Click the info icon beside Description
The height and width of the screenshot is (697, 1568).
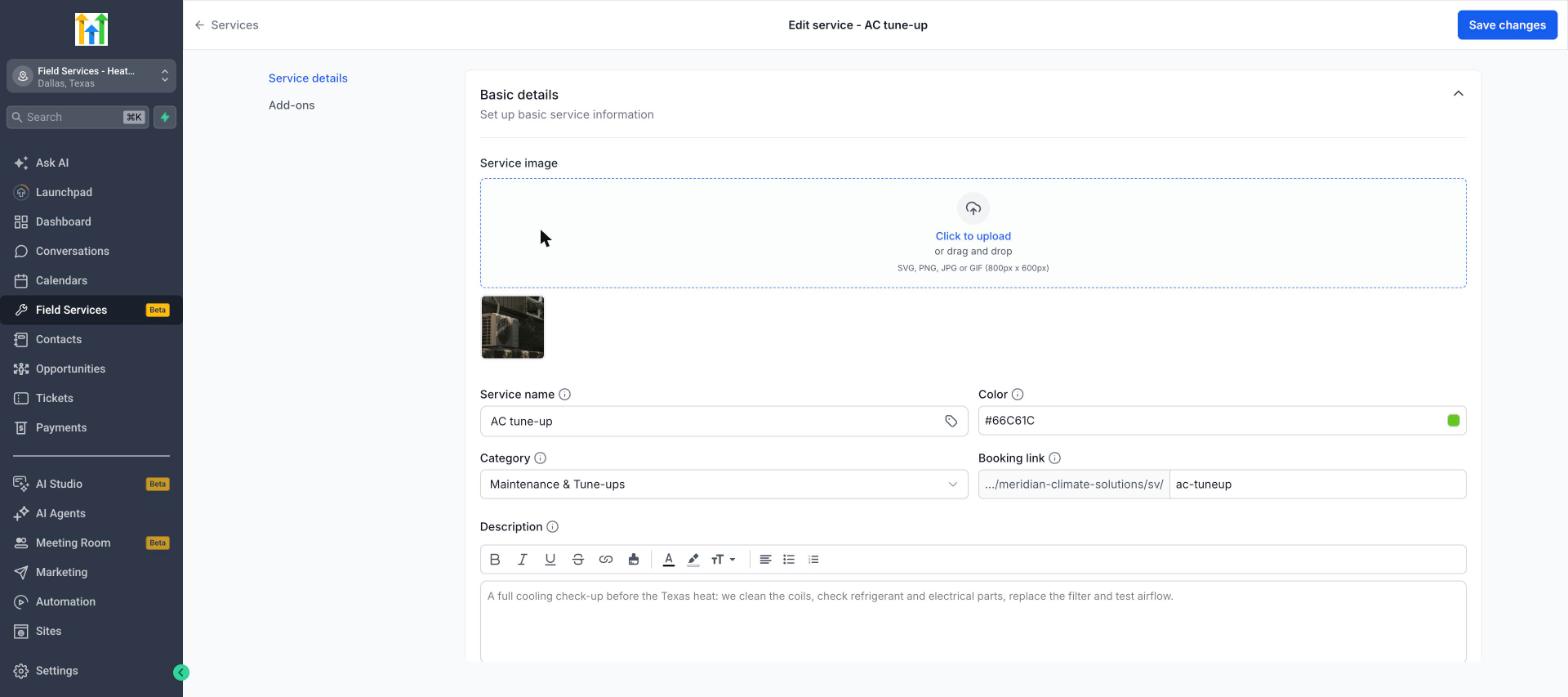(x=553, y=527)
